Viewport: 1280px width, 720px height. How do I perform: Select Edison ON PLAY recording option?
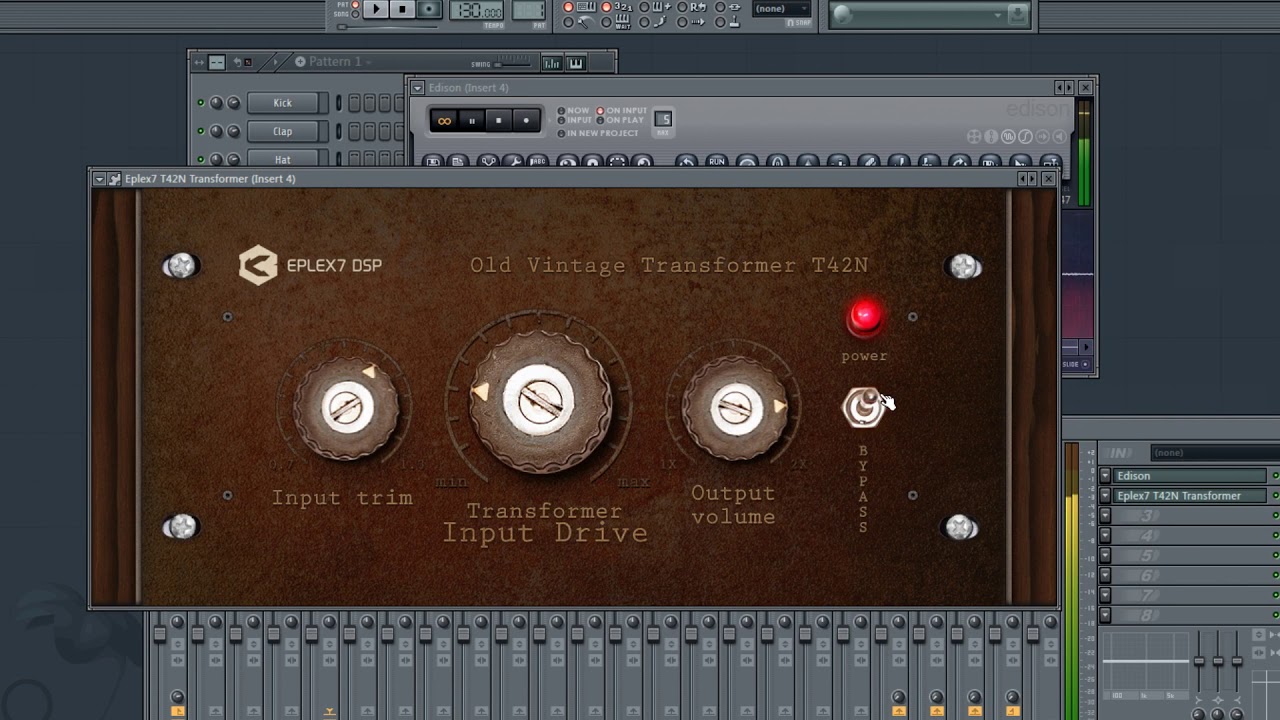pyautogui.click(x=621, y=120)
